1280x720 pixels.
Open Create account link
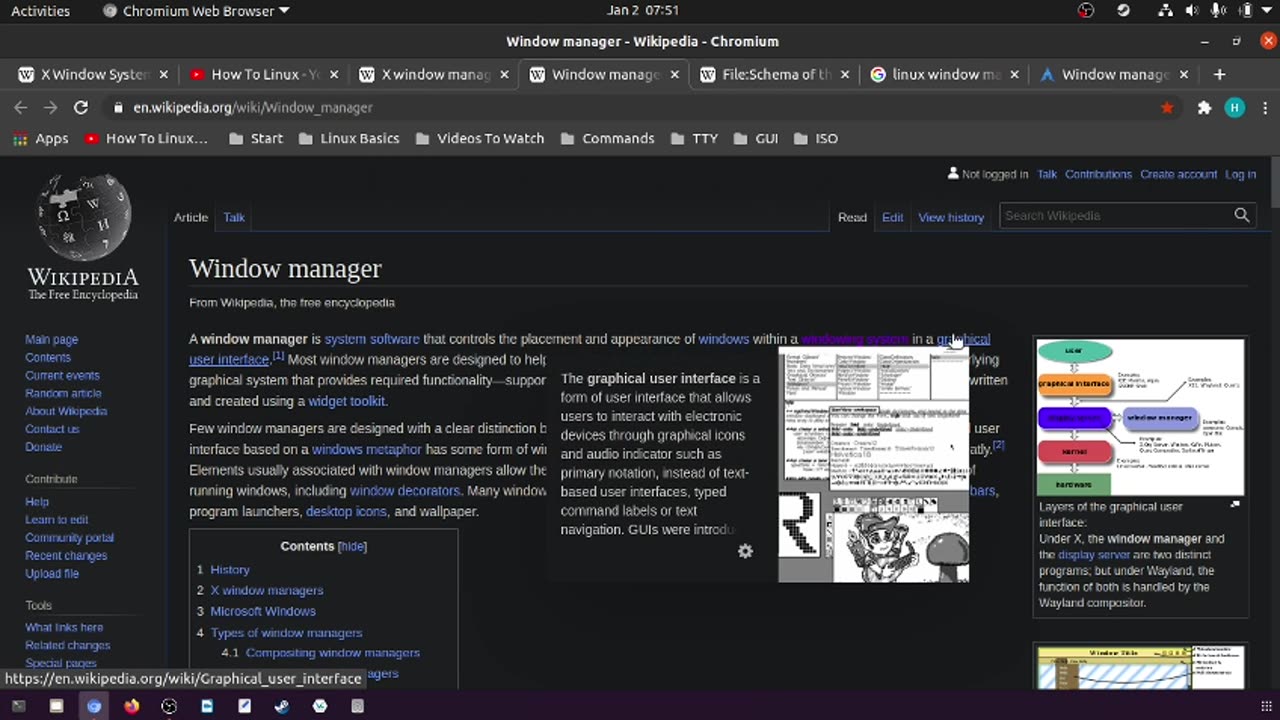(x=1178, y=174)
